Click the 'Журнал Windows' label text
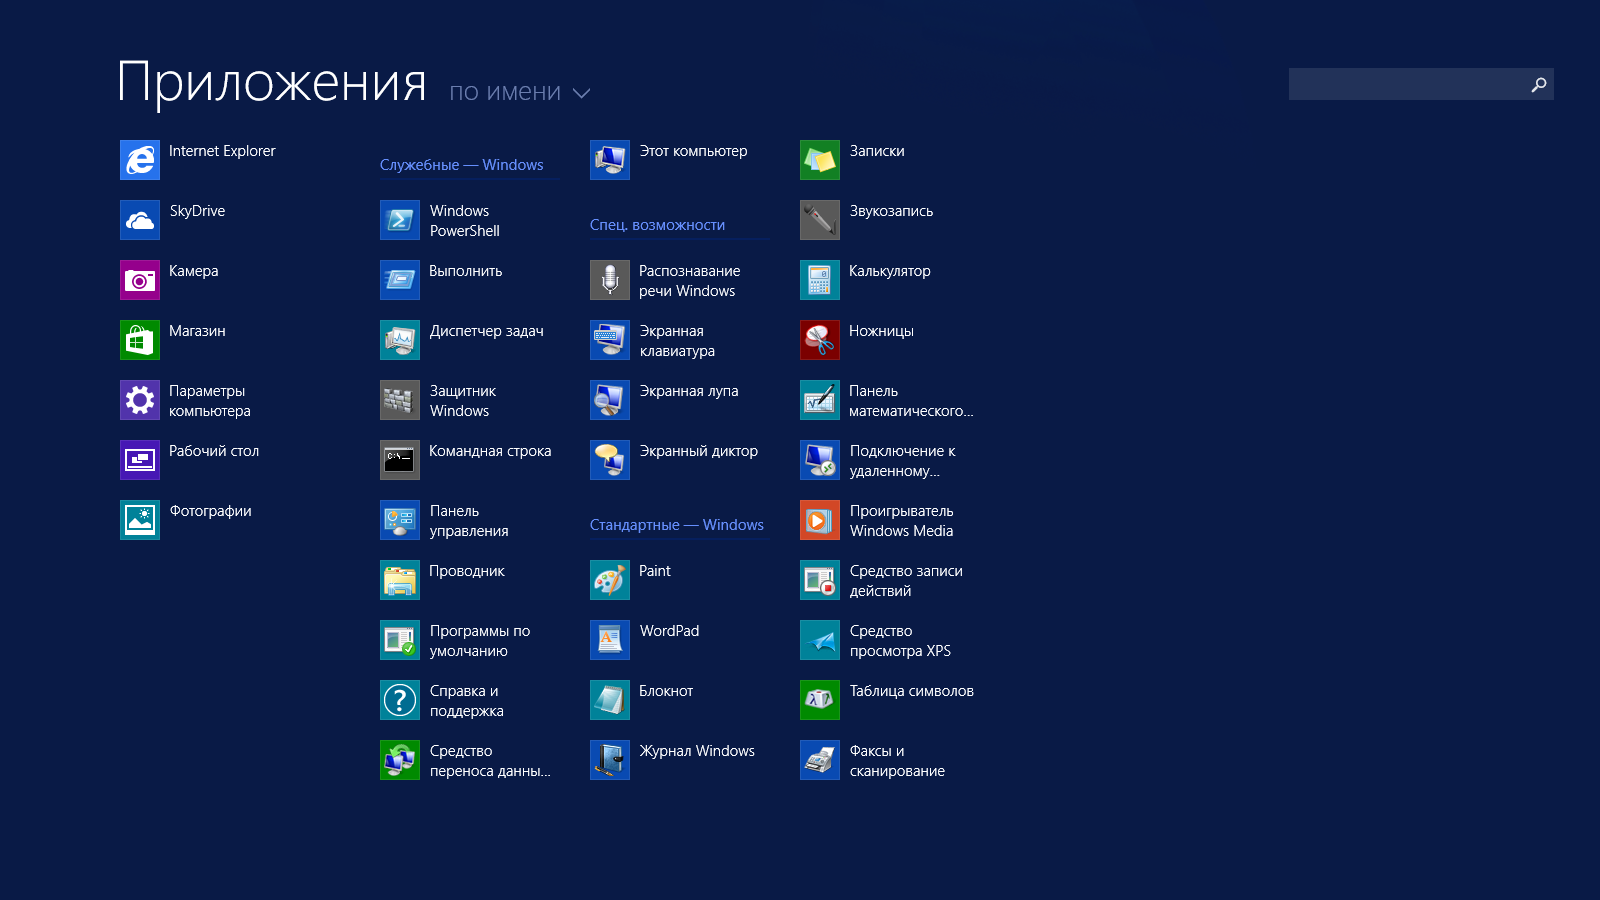 tap(697, 751)
